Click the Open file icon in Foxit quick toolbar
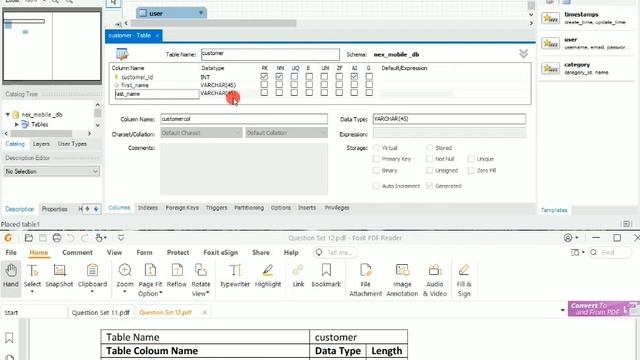The height and width of the screenshot is (360, 640). (29, 238)
